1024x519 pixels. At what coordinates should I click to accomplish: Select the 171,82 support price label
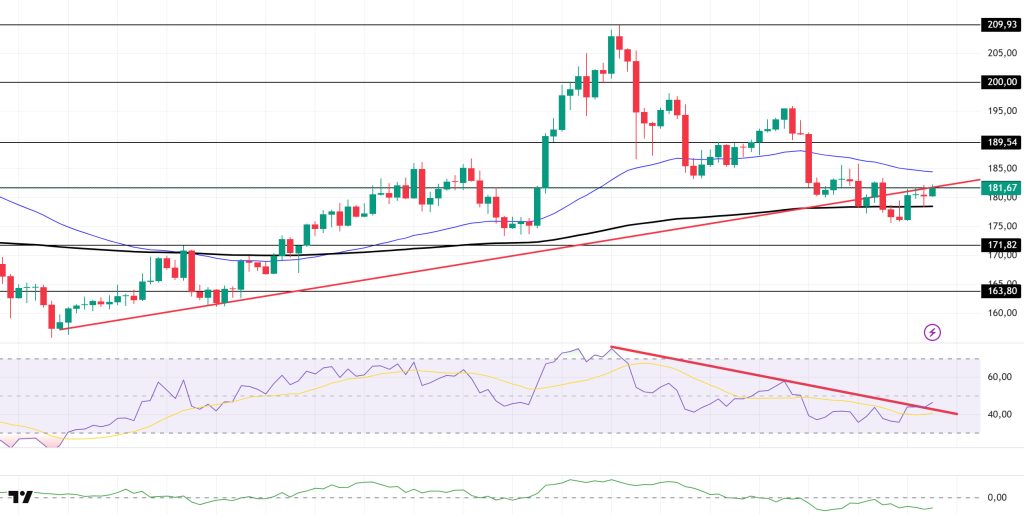coord(1000,245)
